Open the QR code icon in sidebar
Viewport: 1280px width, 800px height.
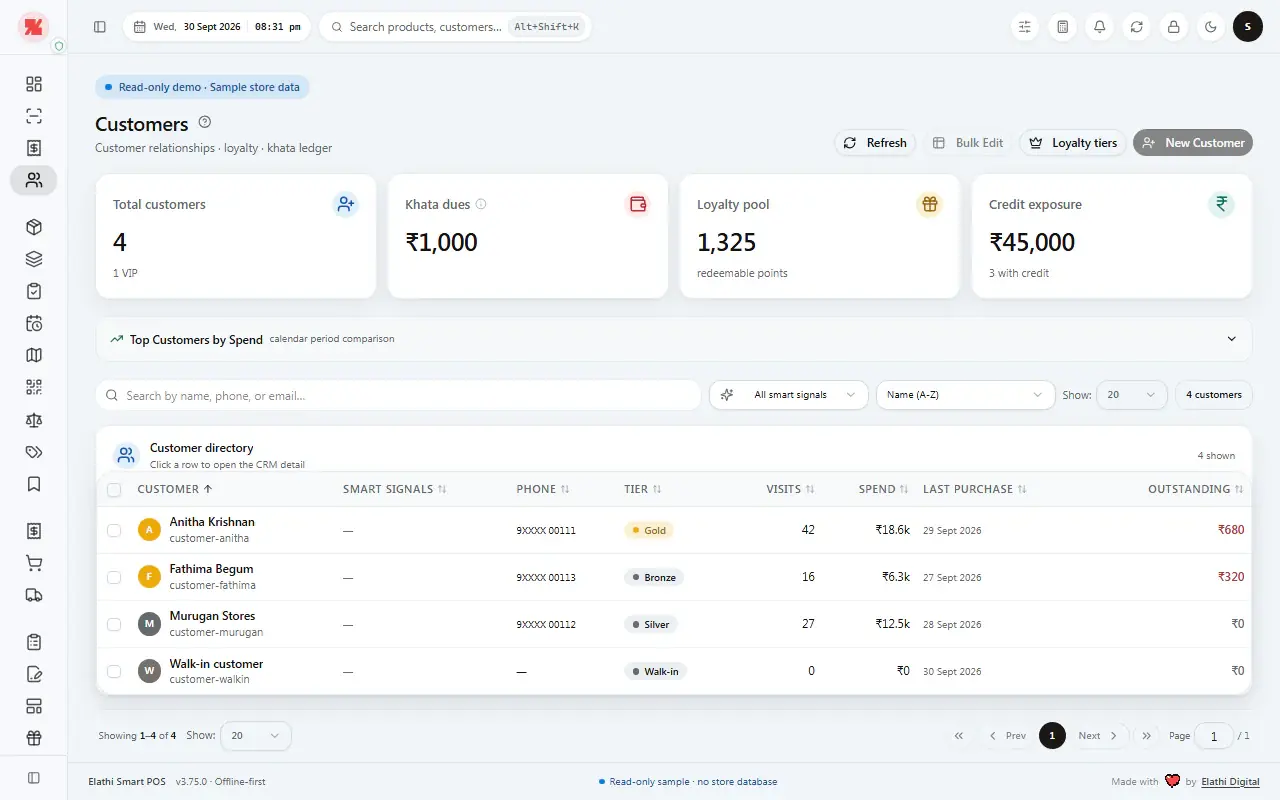[34, 387]
